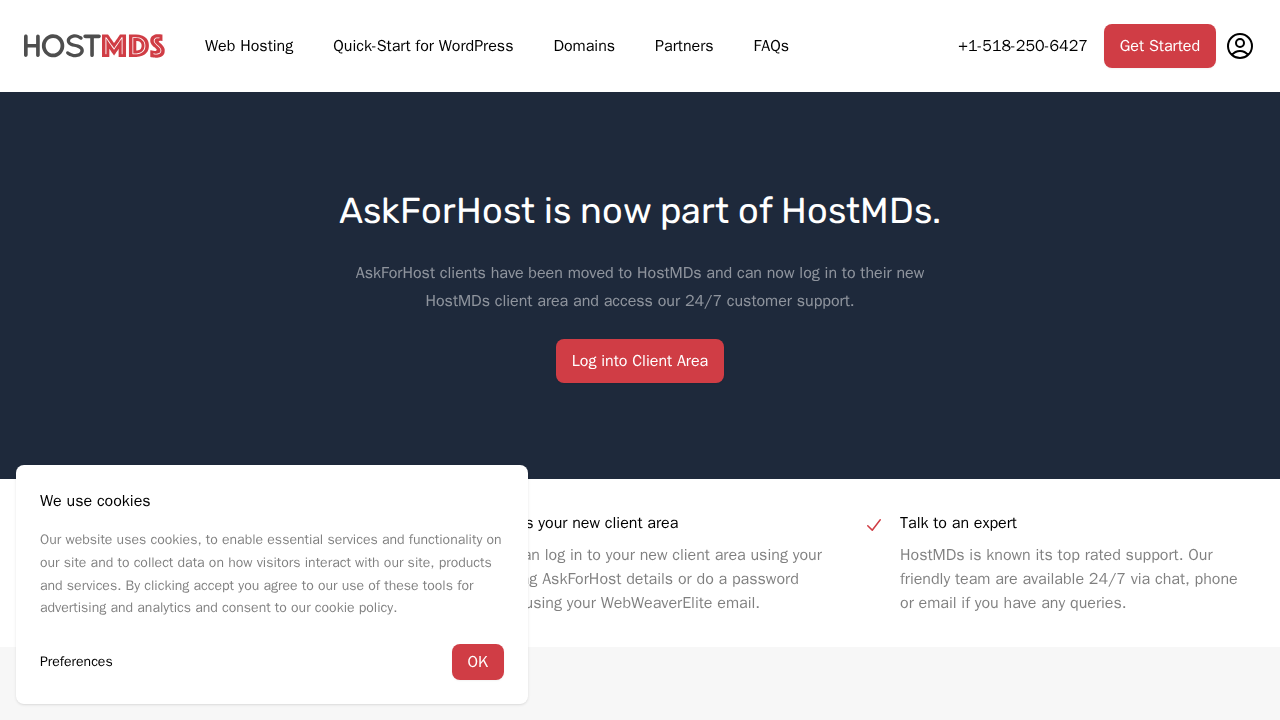Click the AskForHost is now part of HostMDs headline
1280x720 pixels.
[x=640, y=211]
